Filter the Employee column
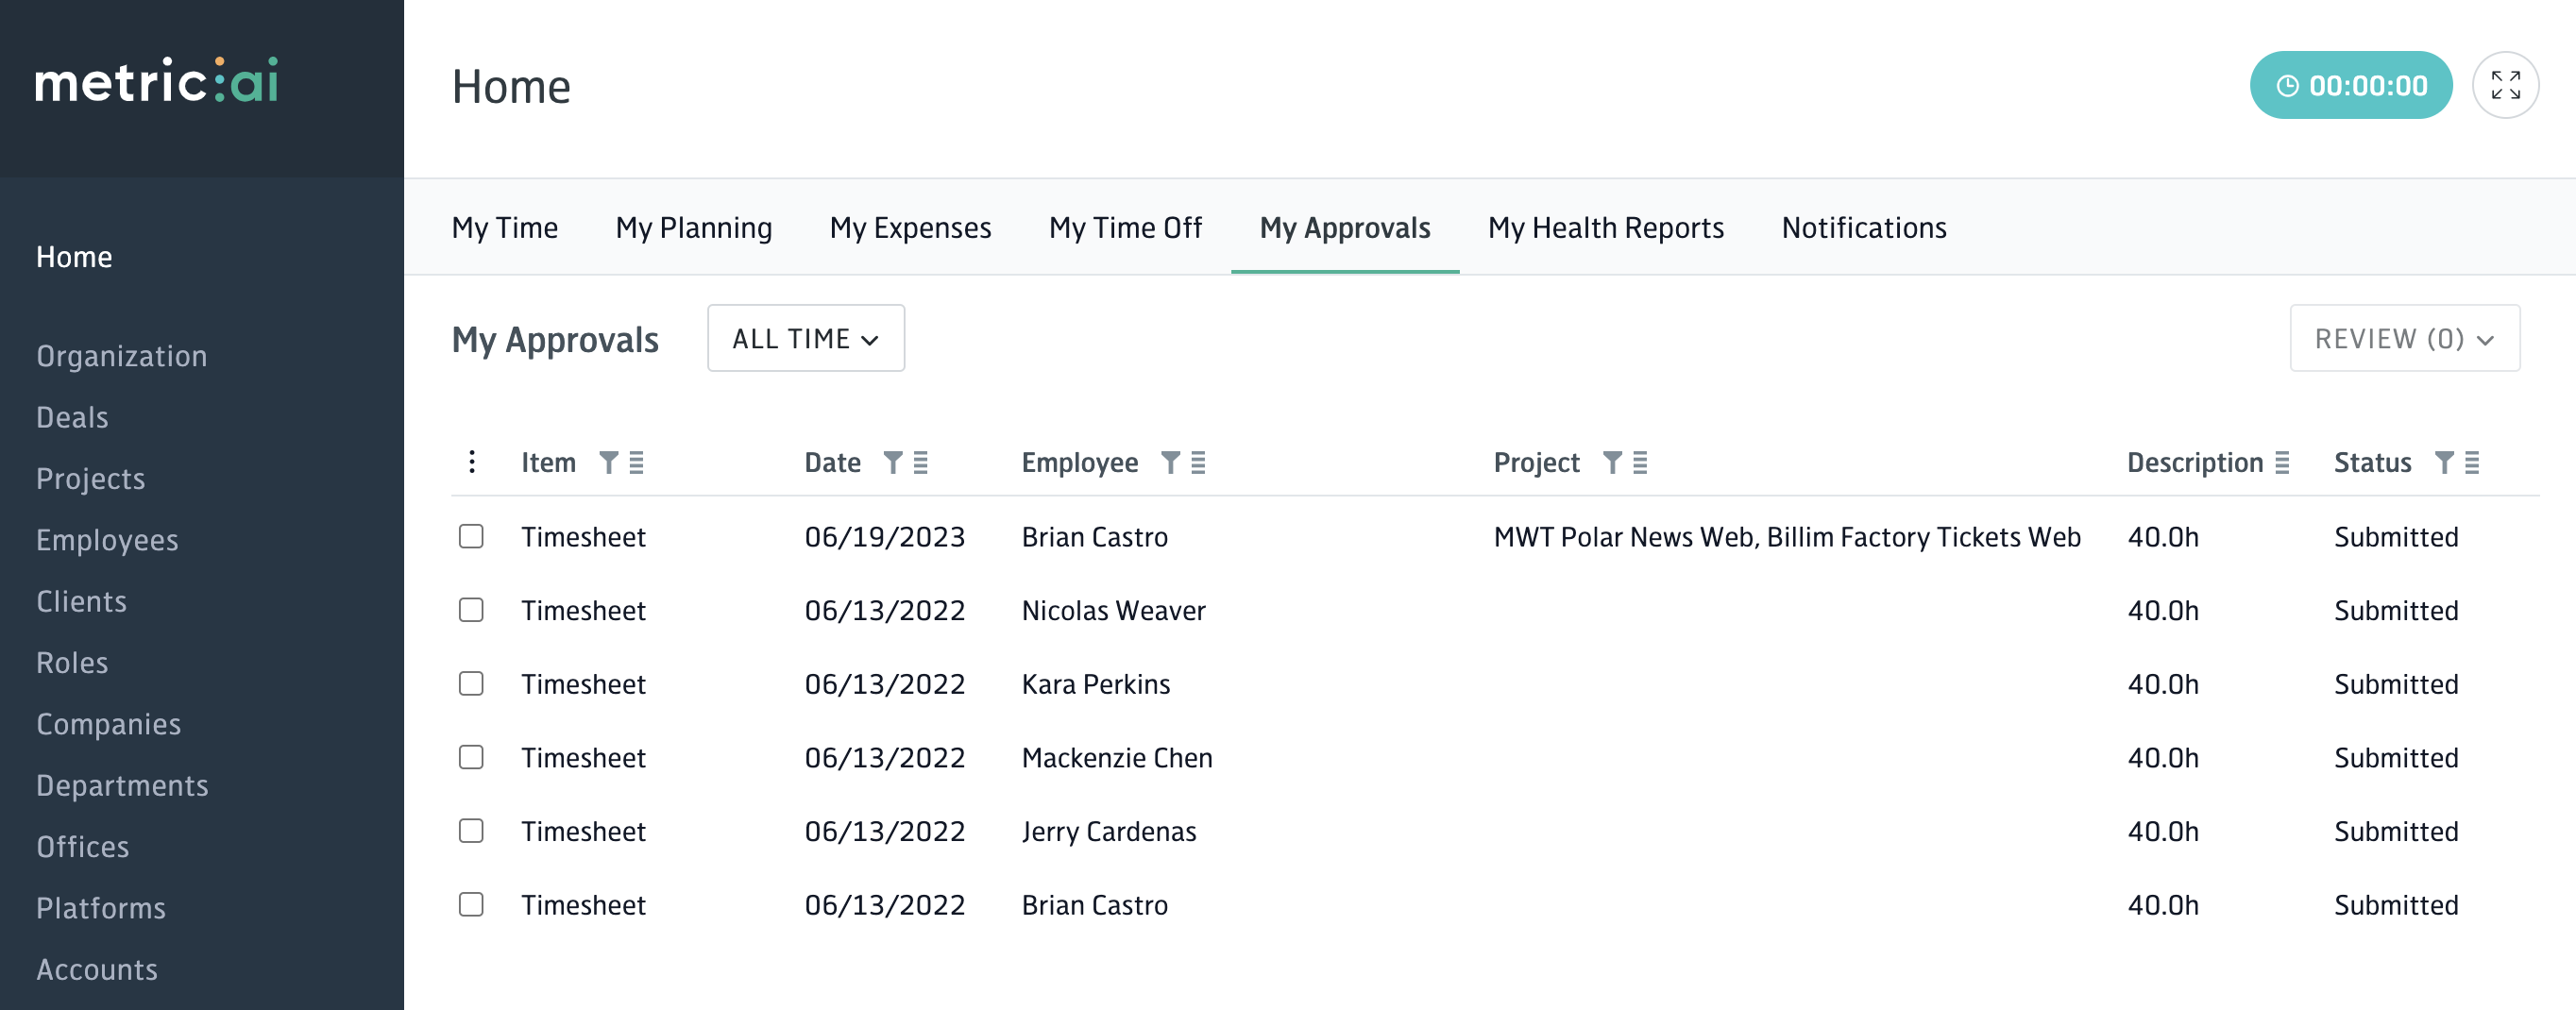The height and width of the screenshot is (1010, 2576). 1170,462
